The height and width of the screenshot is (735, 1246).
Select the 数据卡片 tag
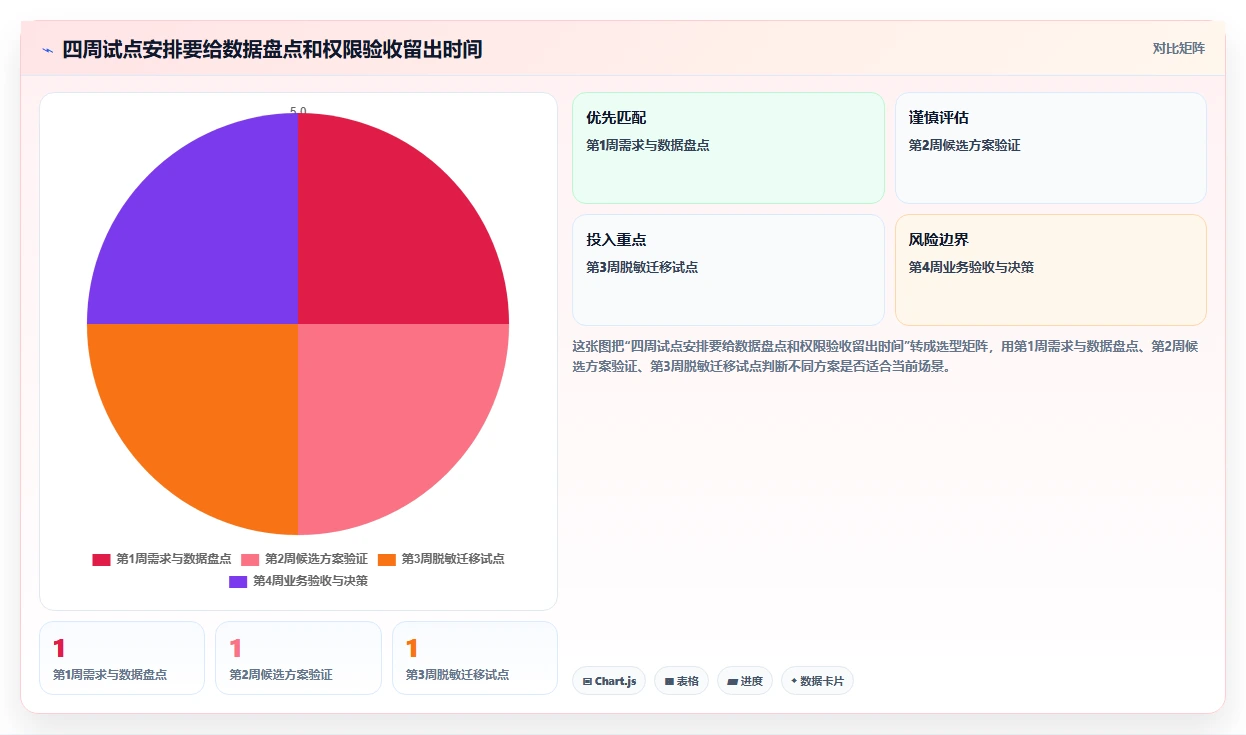point(817,681)
